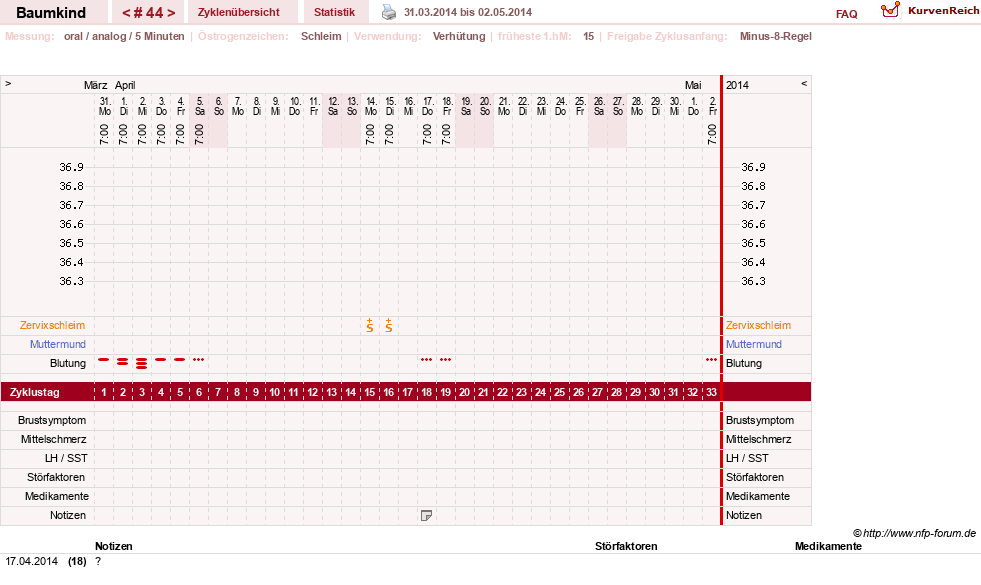Select cycle day 33 in Zyklustag row
Viewport: 981px width, 585px height.
(x=711, y=392)
